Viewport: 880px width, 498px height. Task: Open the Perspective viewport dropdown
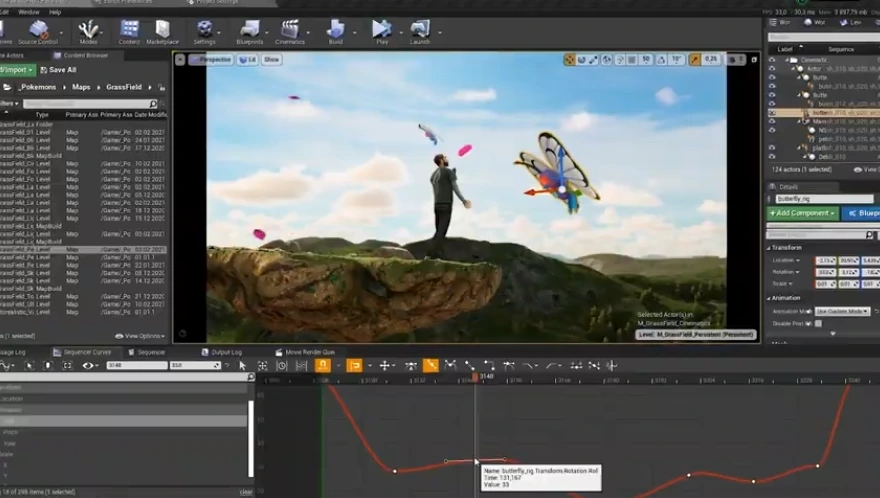(x=210, y=60)
